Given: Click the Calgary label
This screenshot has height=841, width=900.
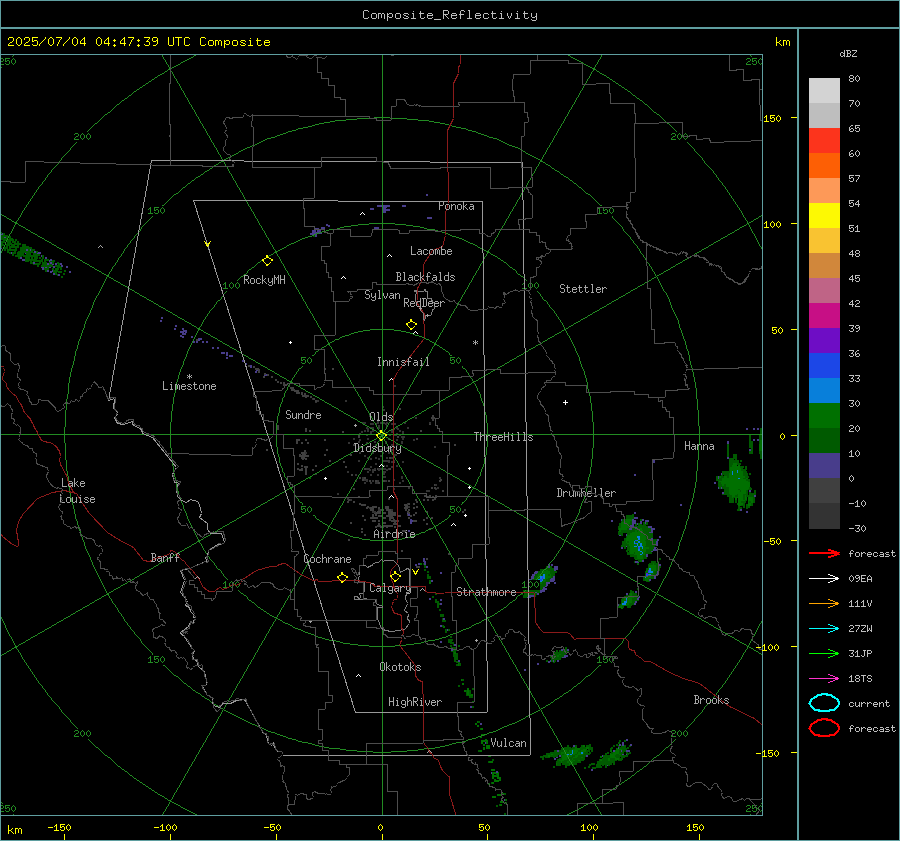Looking at the screenshot, I should 390,588.
